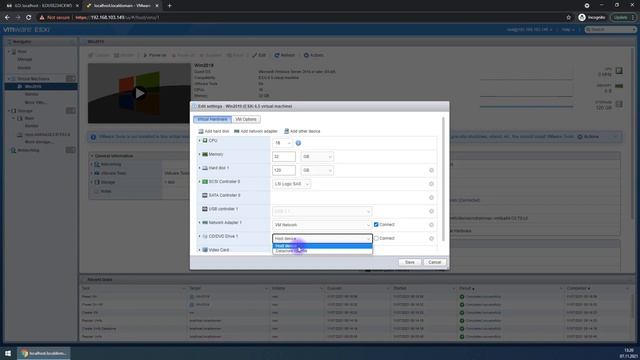Open the LSI Logic SAS controller dropdown
The height and width of the screenshot is (360, 640).
coord(291,184)
